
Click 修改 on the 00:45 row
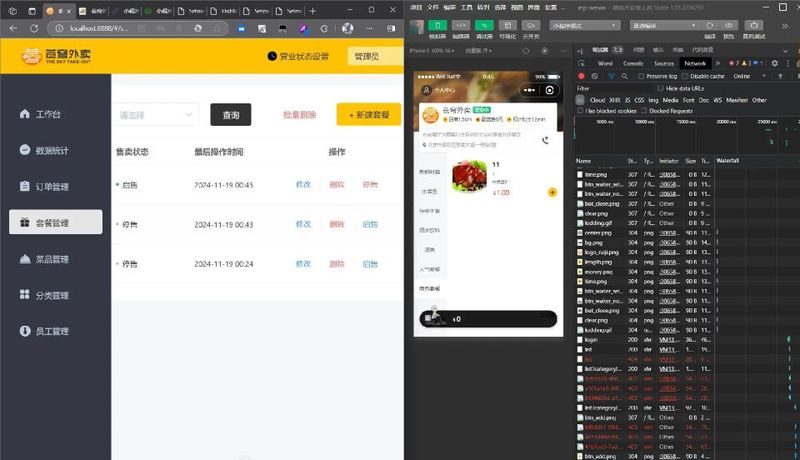pos(303,185)
